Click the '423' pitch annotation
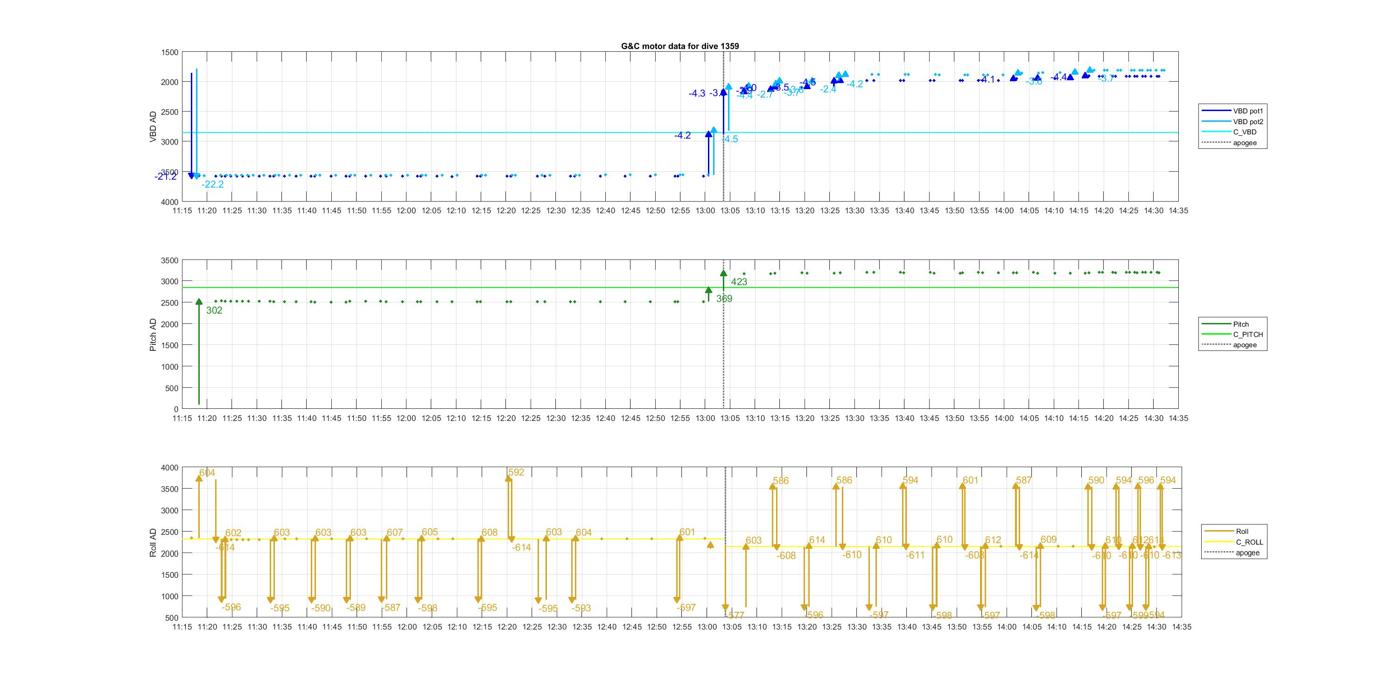Viewport: 1400px width, 693px height. click(739, 282)
